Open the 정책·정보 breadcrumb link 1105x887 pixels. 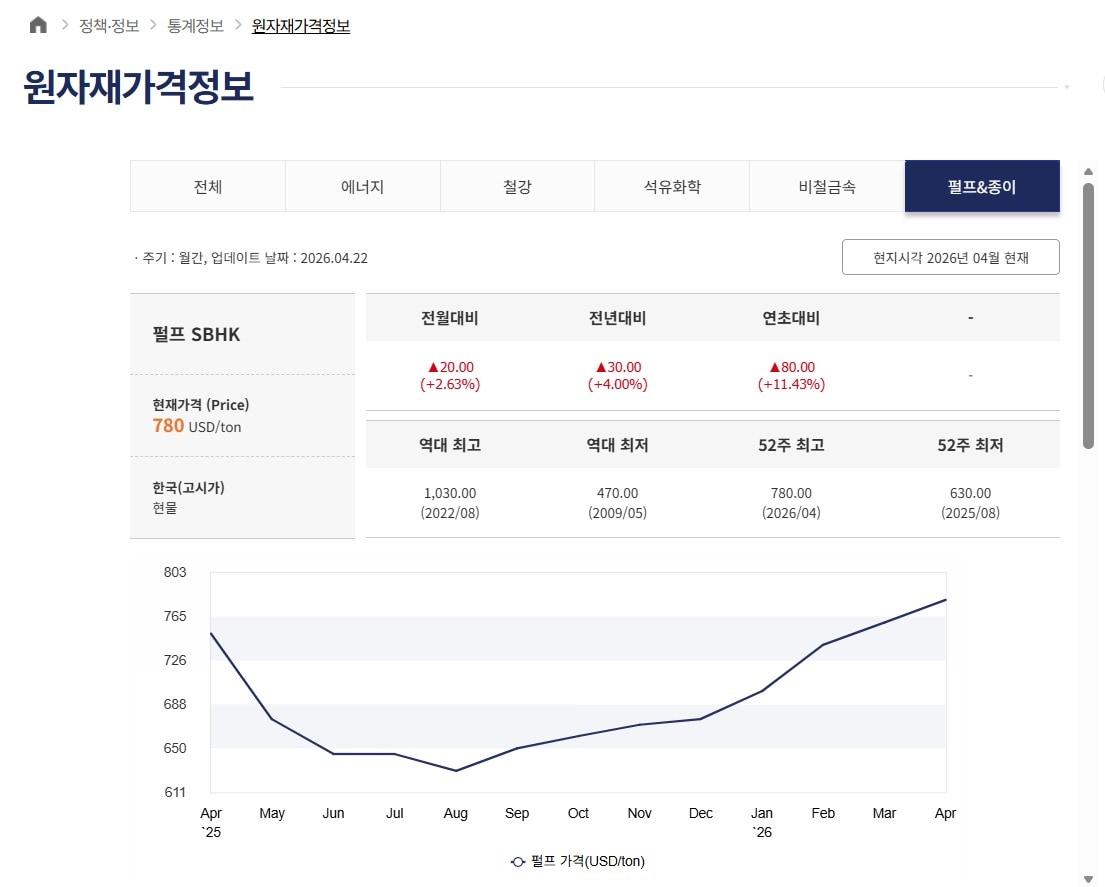point(109,26)
